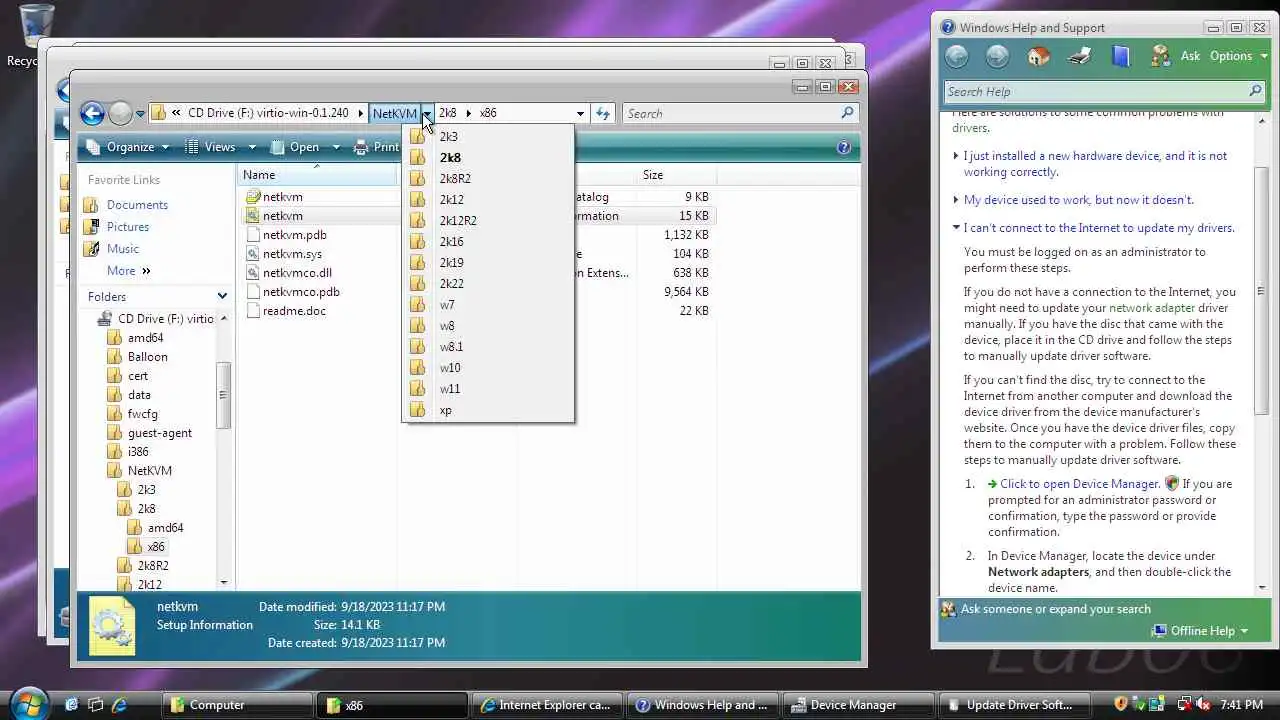1280x720 pixels.
Task: Choose 2k19 from breadcrumb dropdown
Action: point(488,262)
